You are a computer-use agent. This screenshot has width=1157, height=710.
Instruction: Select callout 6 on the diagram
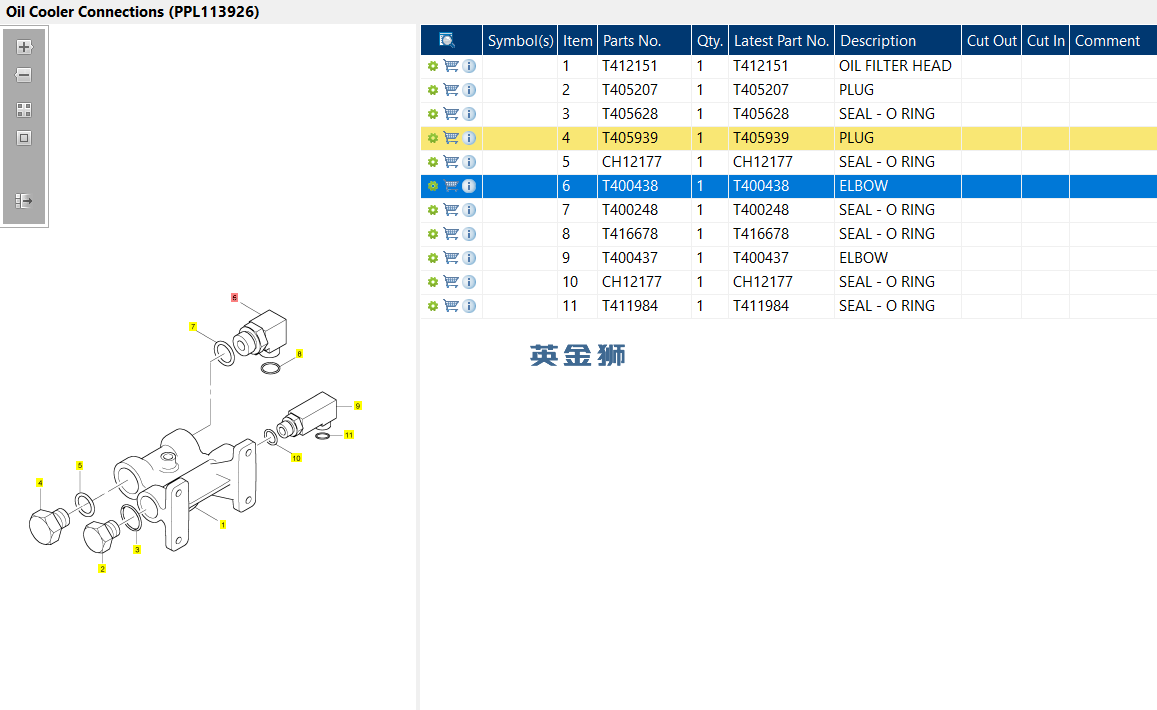point(234,297)
